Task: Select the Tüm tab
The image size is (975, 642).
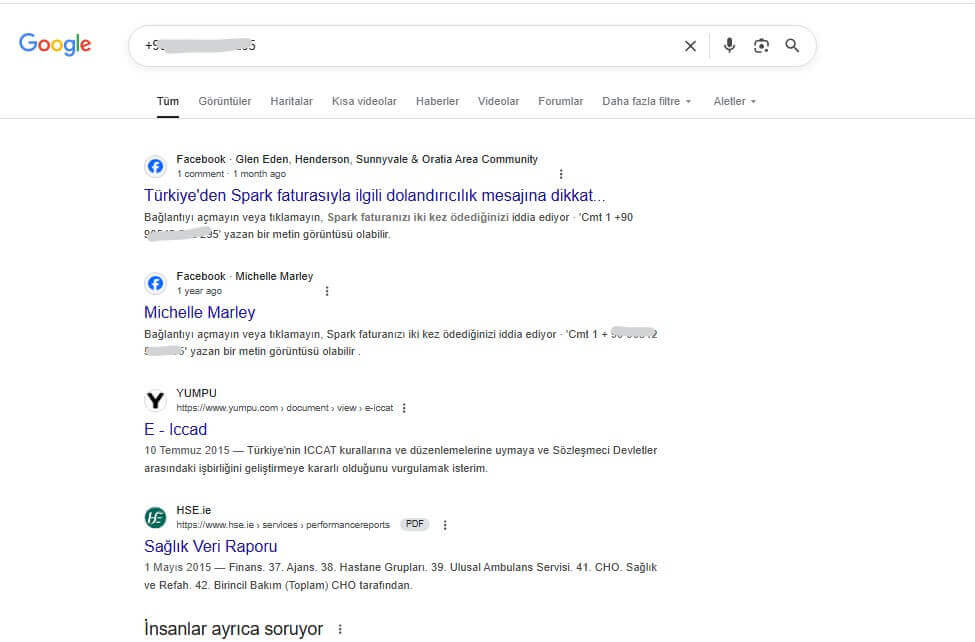Action: click(168, 101)
